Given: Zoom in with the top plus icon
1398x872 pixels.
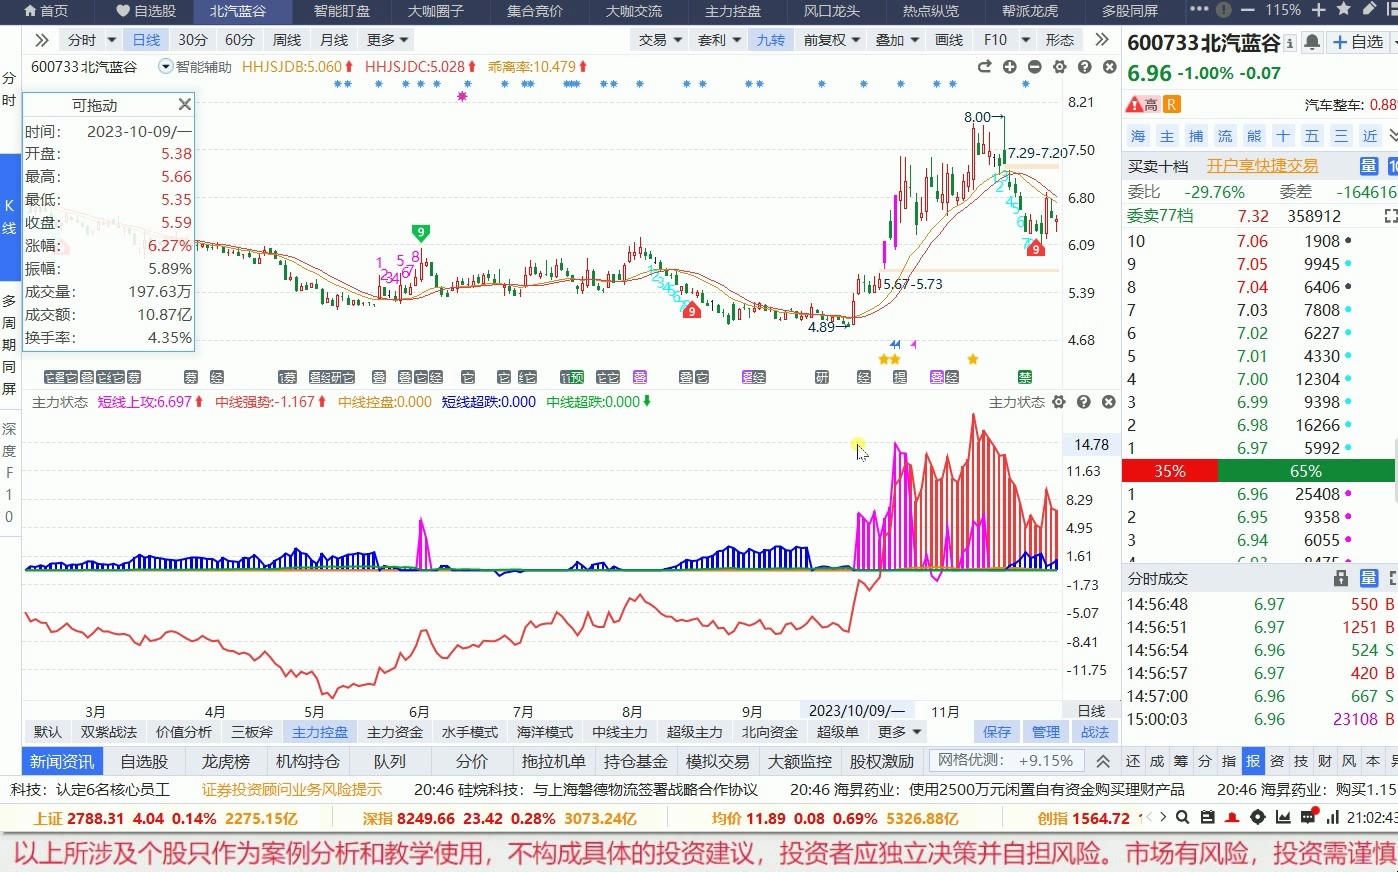Looking at the screenshot, I should 1318,10.
